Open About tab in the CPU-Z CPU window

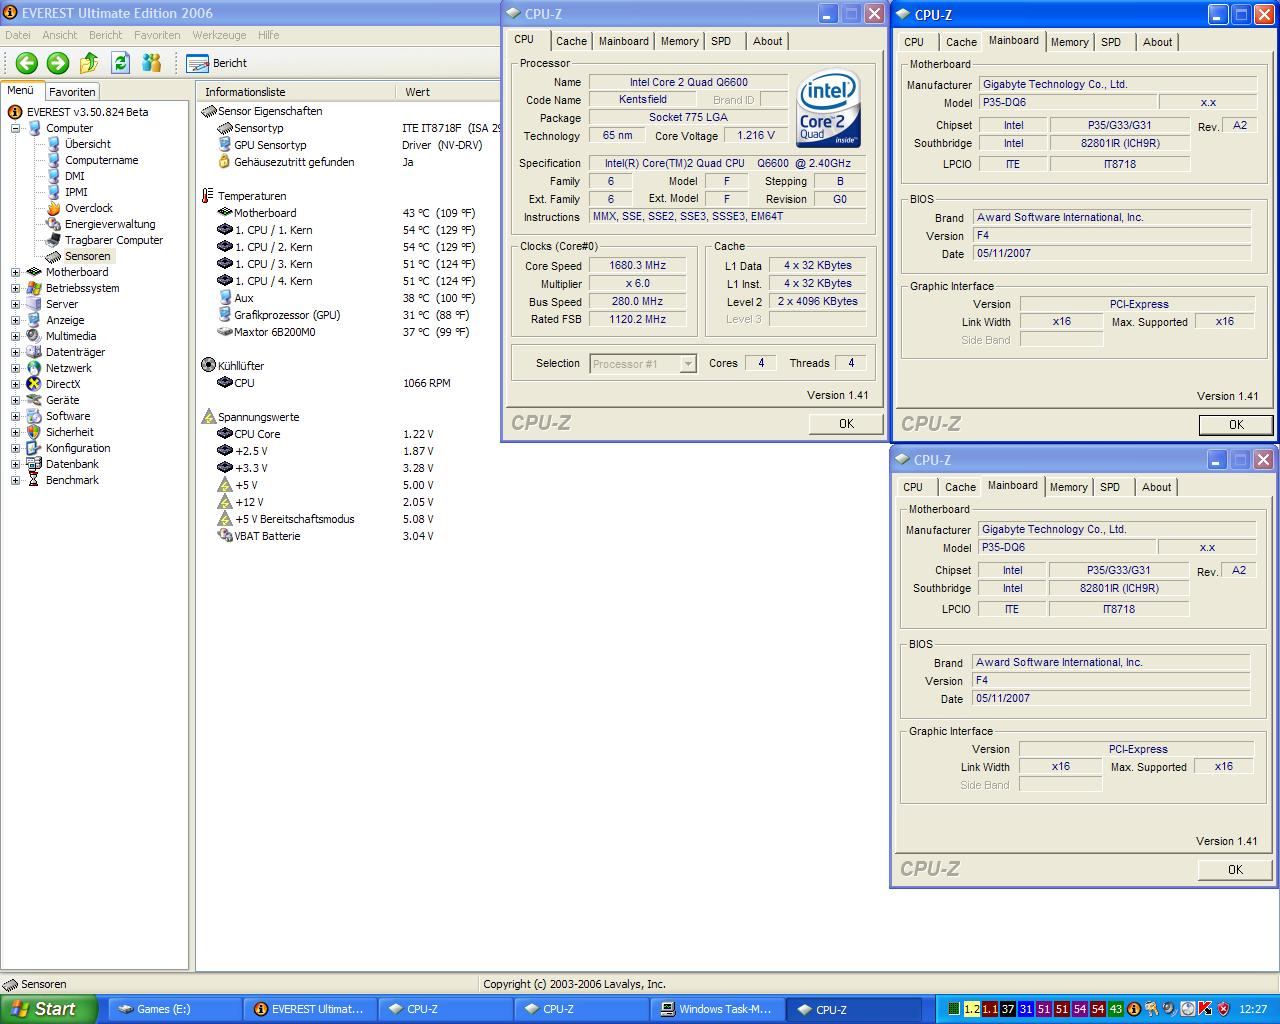click(768, 41)
